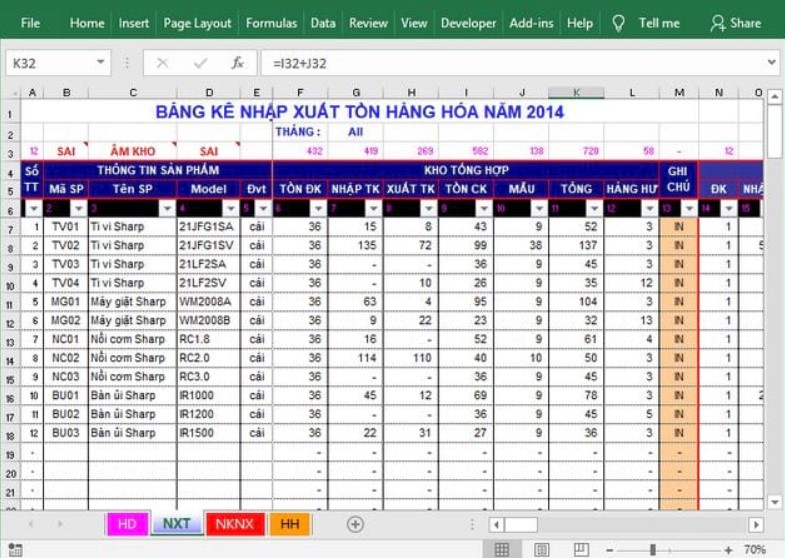Select model cell IR1500

tap(208, 433)
